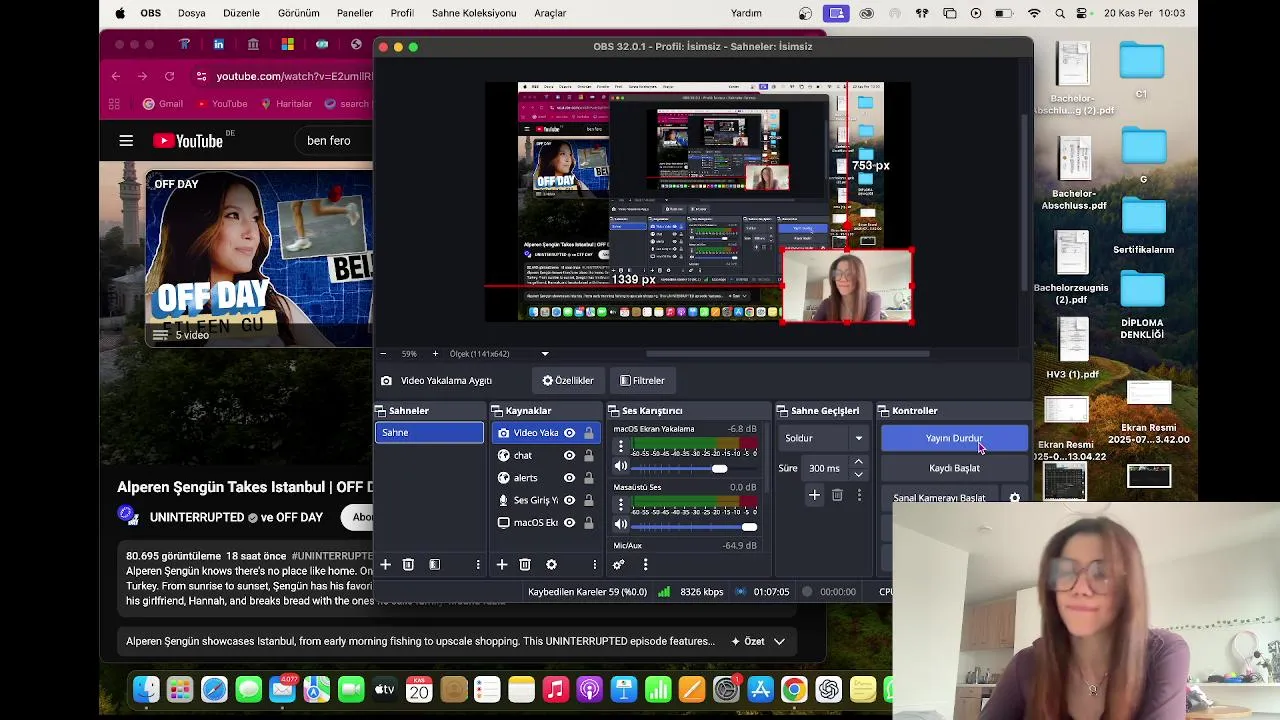Screen dimensions: 1280x720
Task: Decrease Süre duration with down arrow
Action: pyautogui.click(x=858, y=474)
